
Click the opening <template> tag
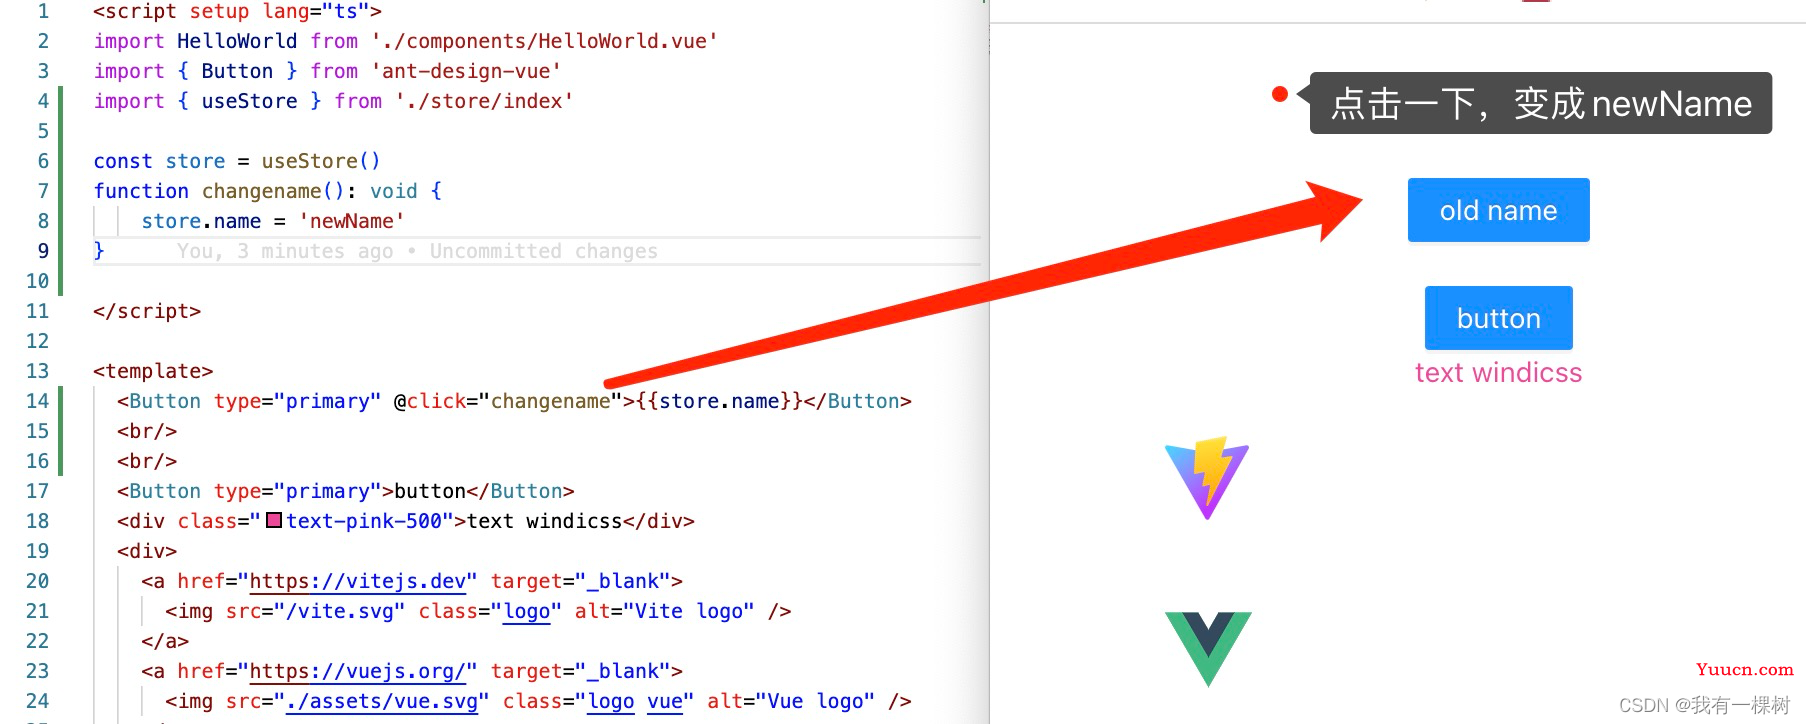pos(153,371)
